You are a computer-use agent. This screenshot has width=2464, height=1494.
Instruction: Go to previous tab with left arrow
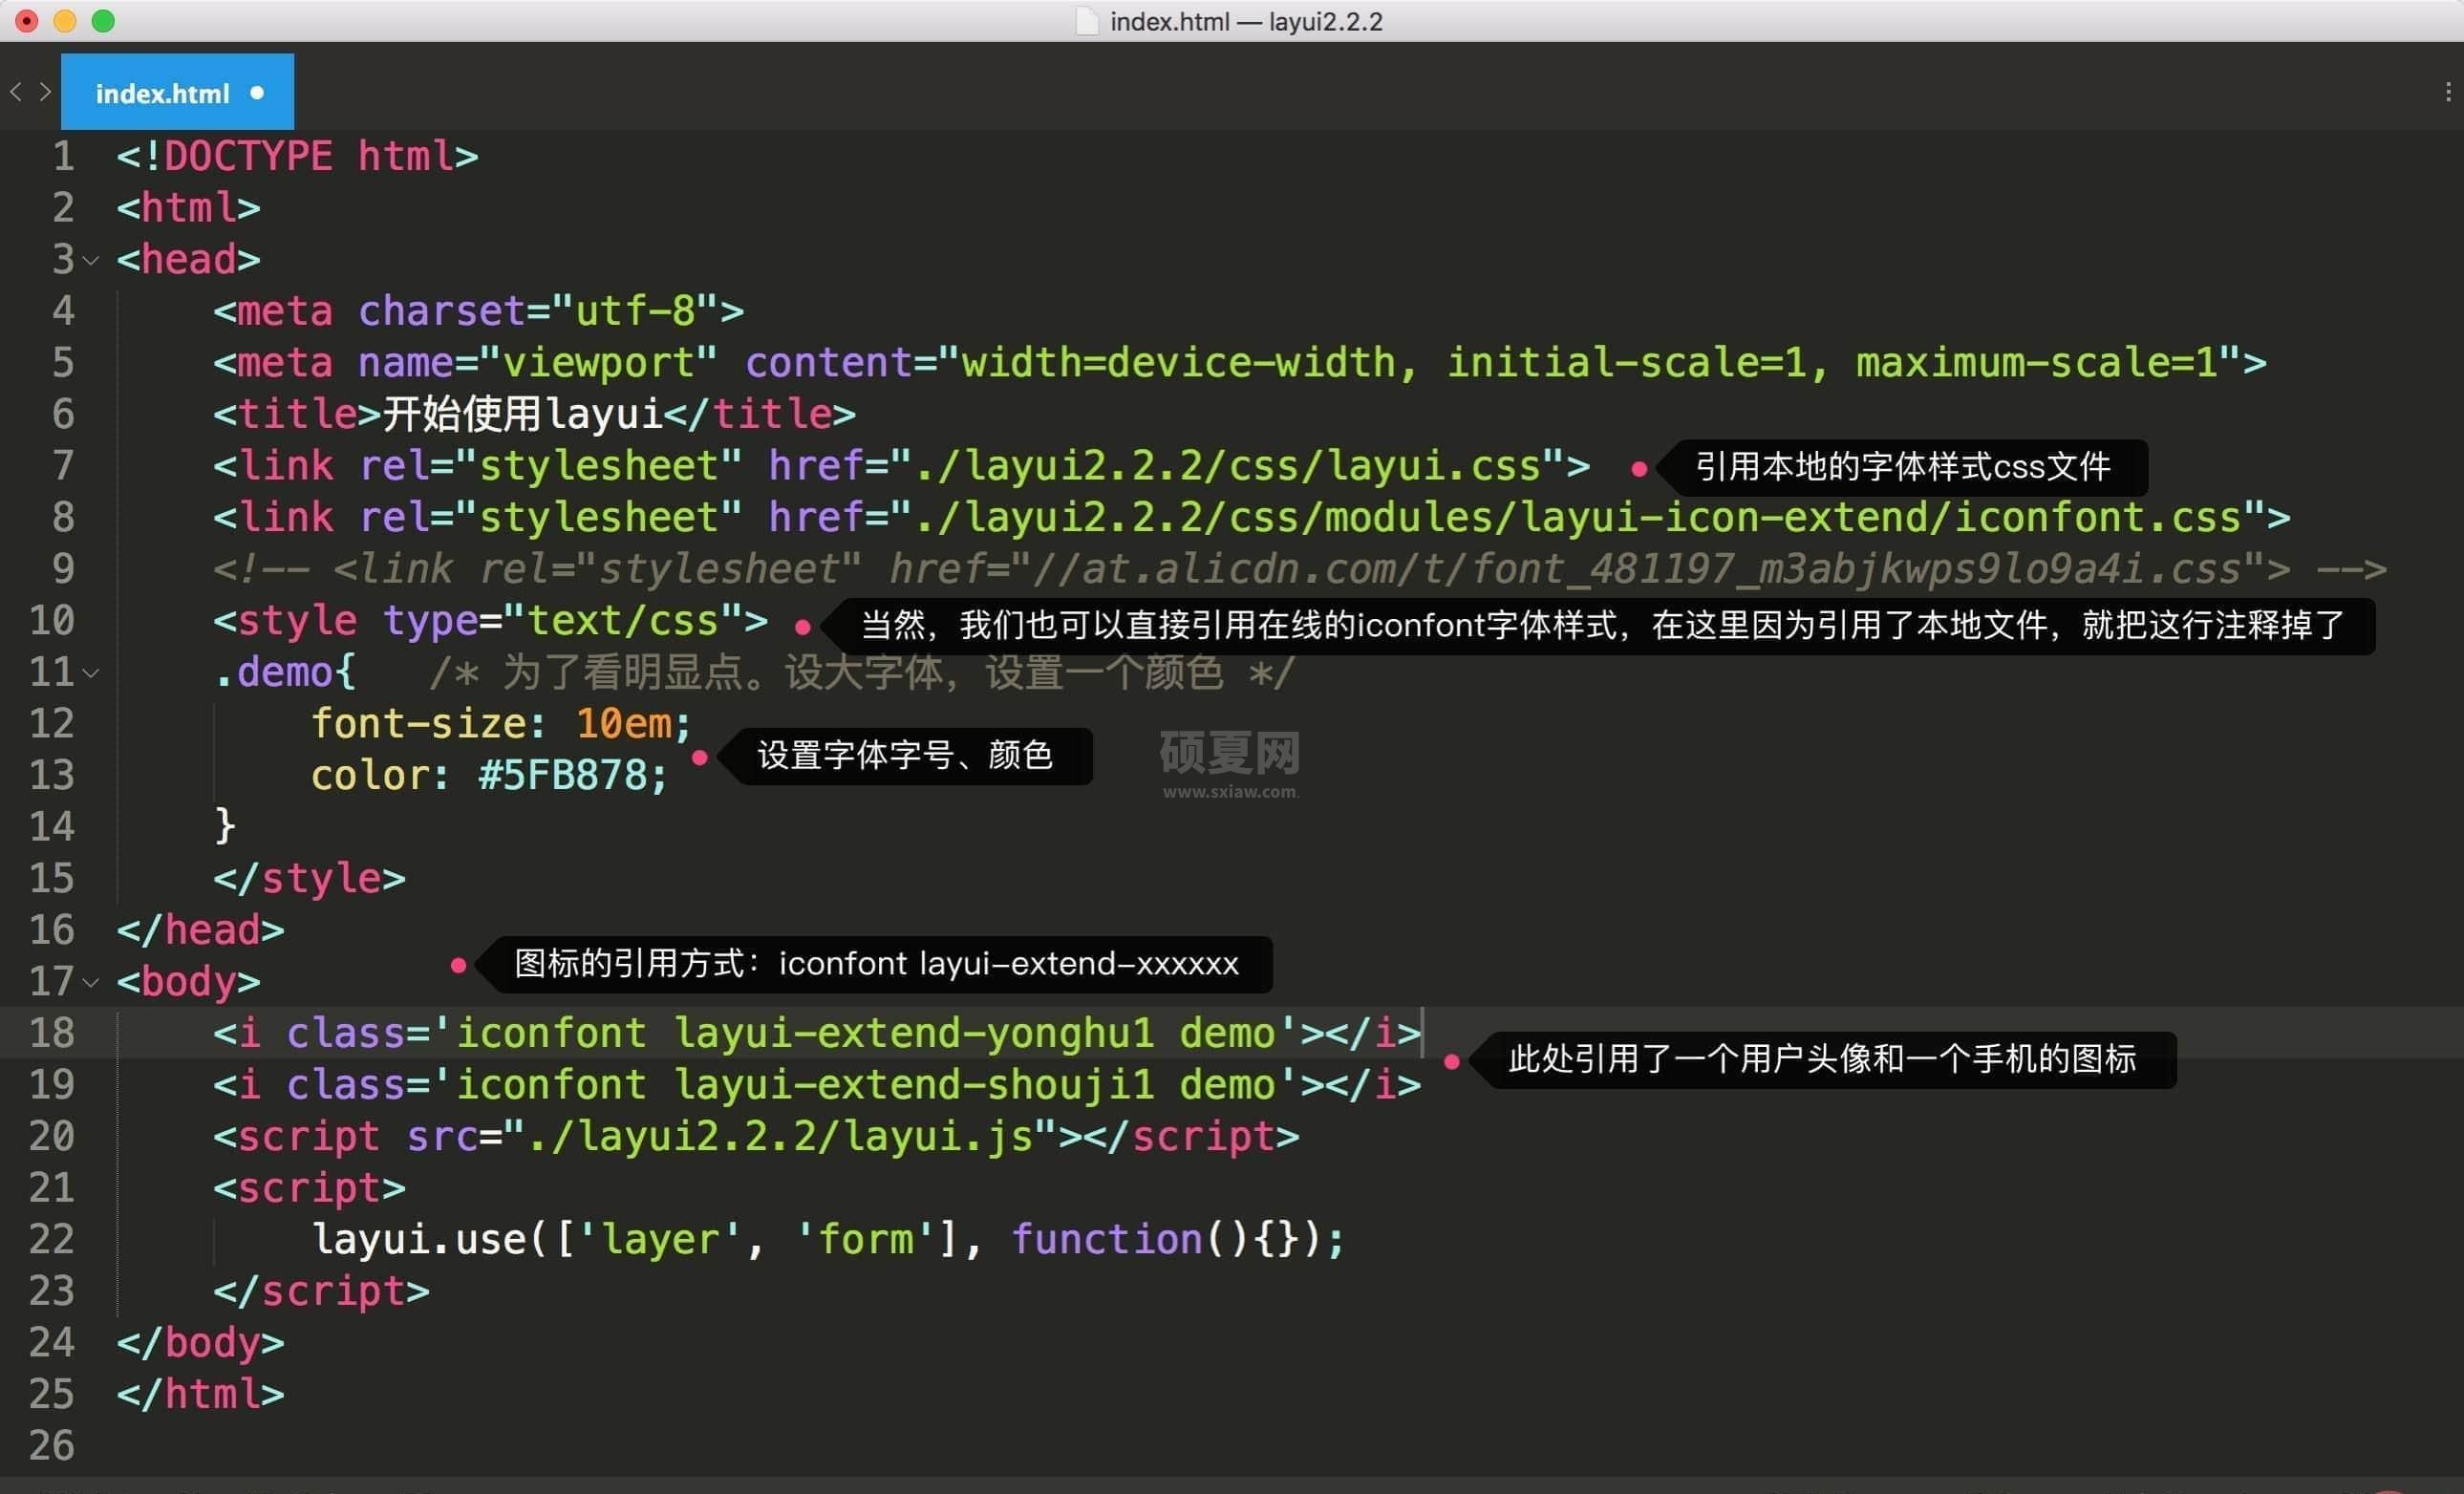[x=16, y=92]
